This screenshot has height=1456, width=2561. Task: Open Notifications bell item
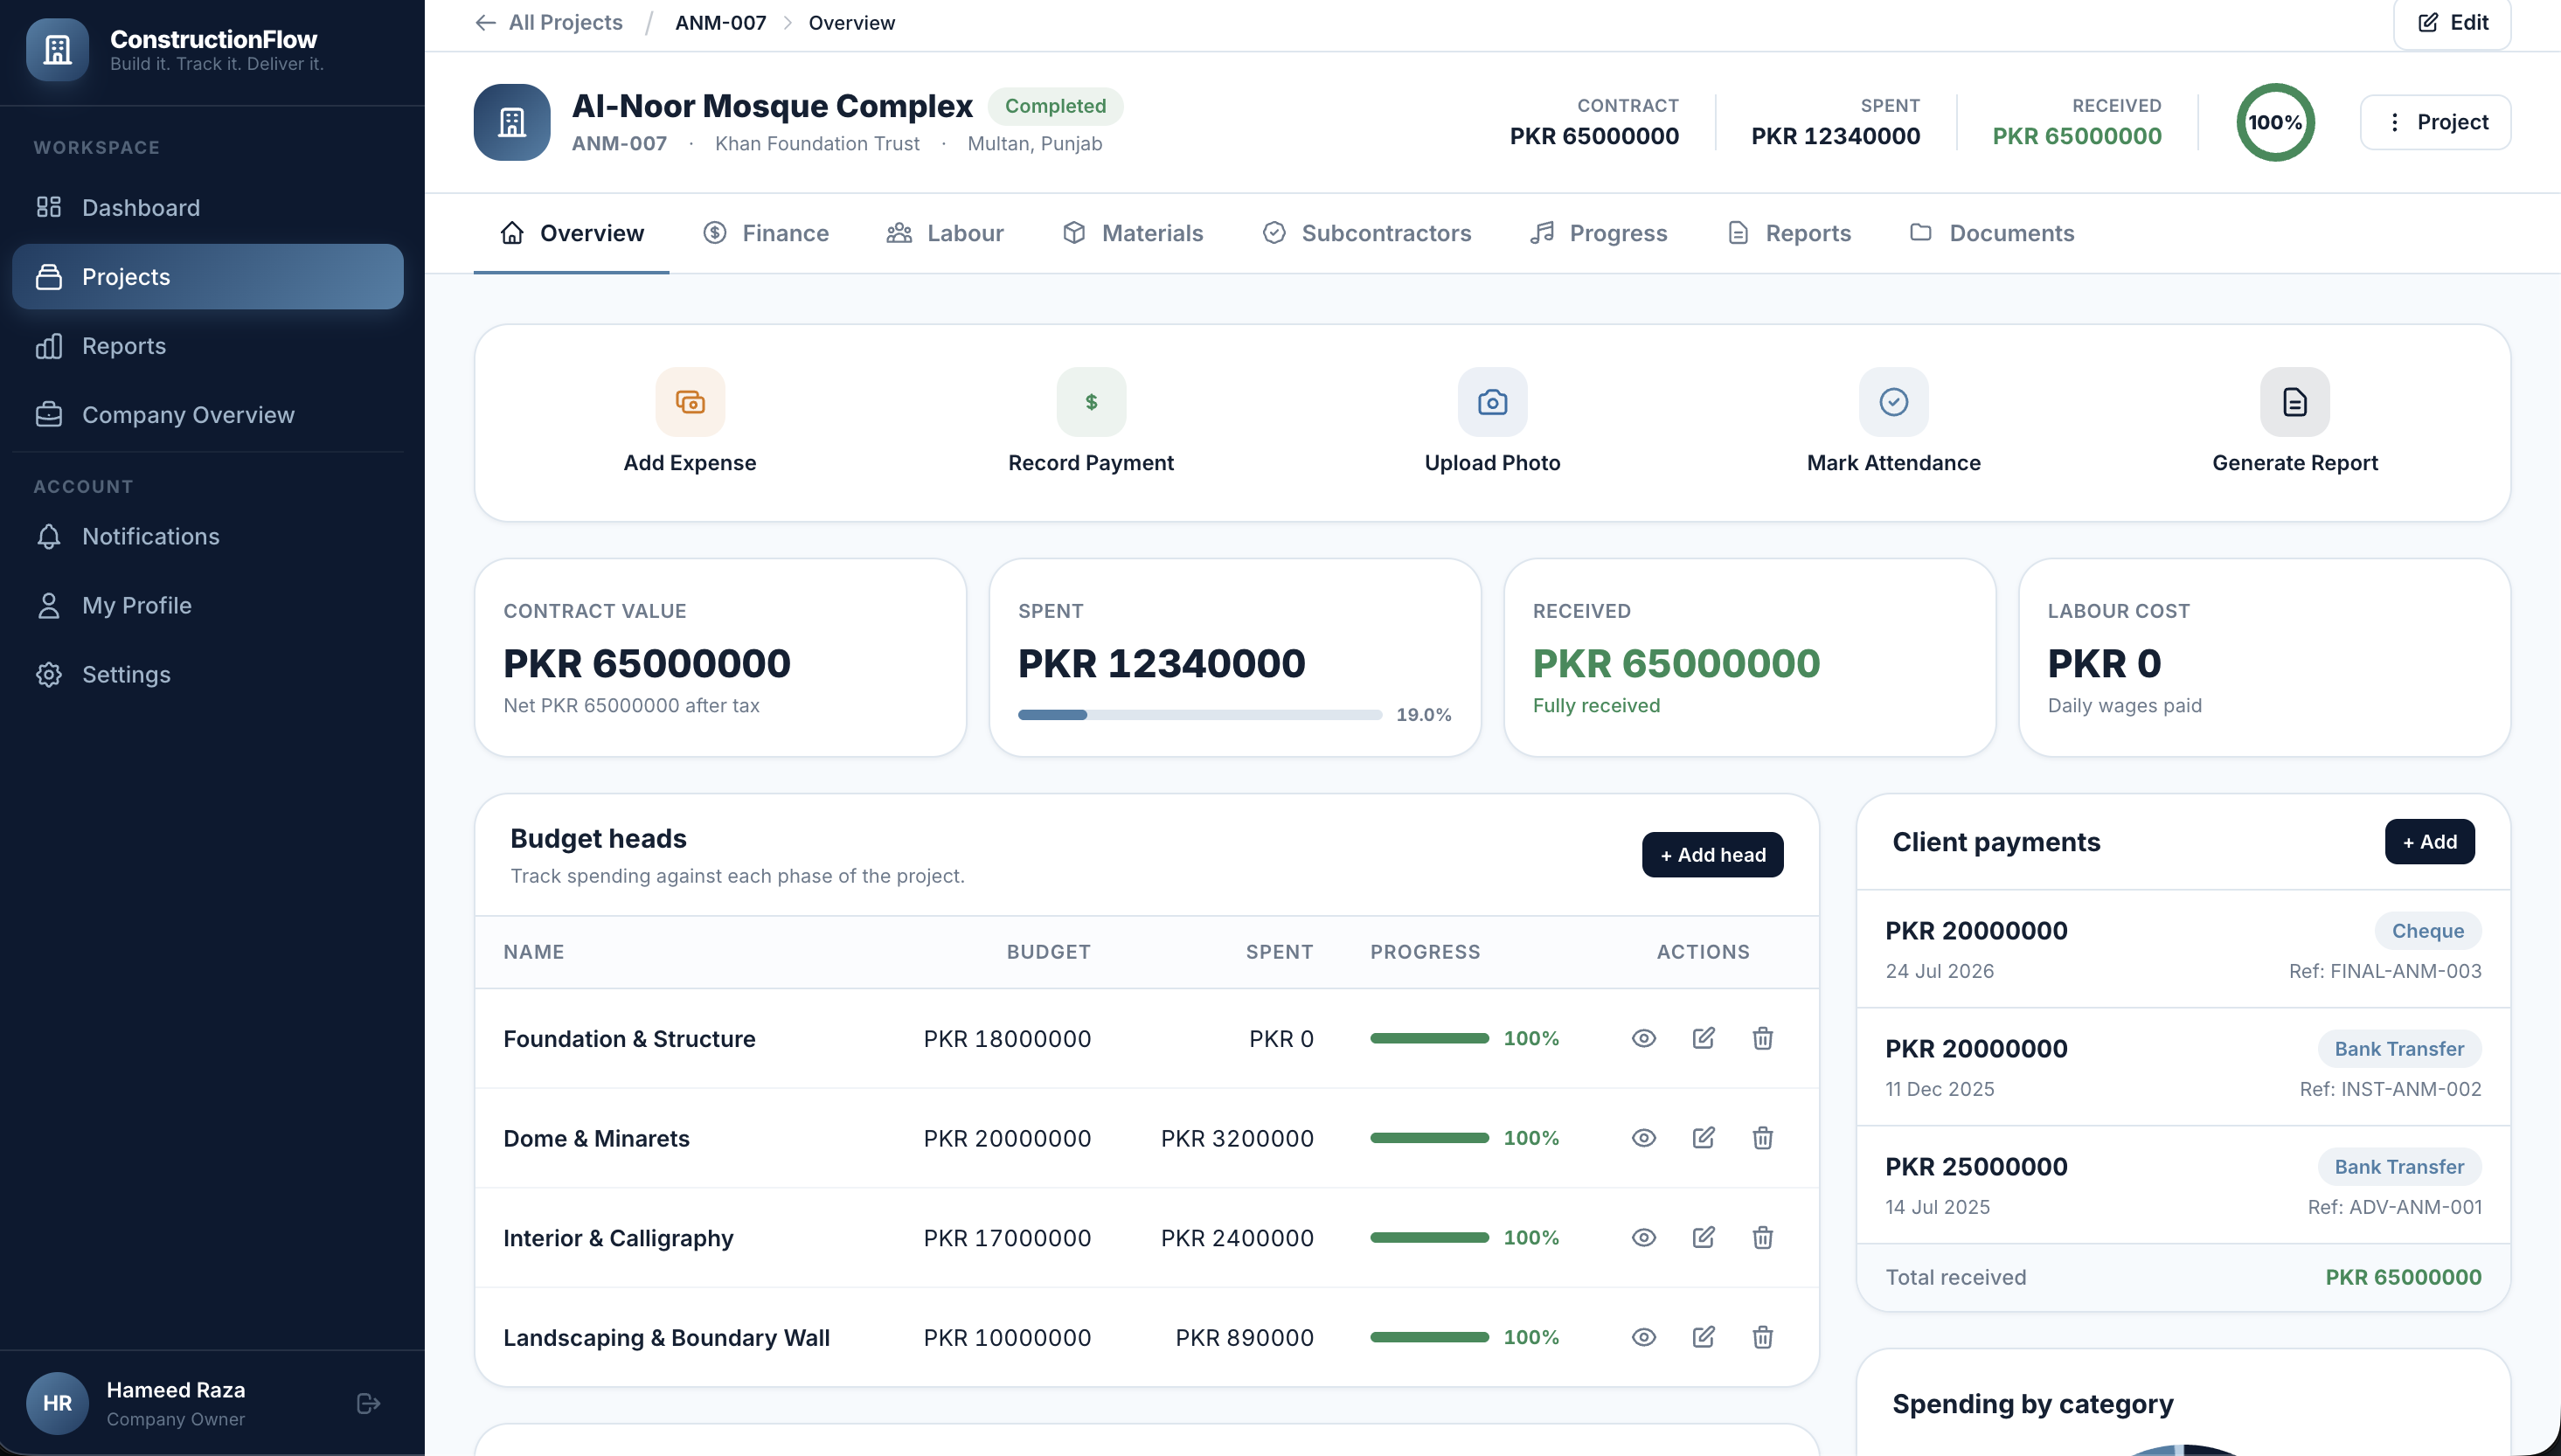pos(208,536)
